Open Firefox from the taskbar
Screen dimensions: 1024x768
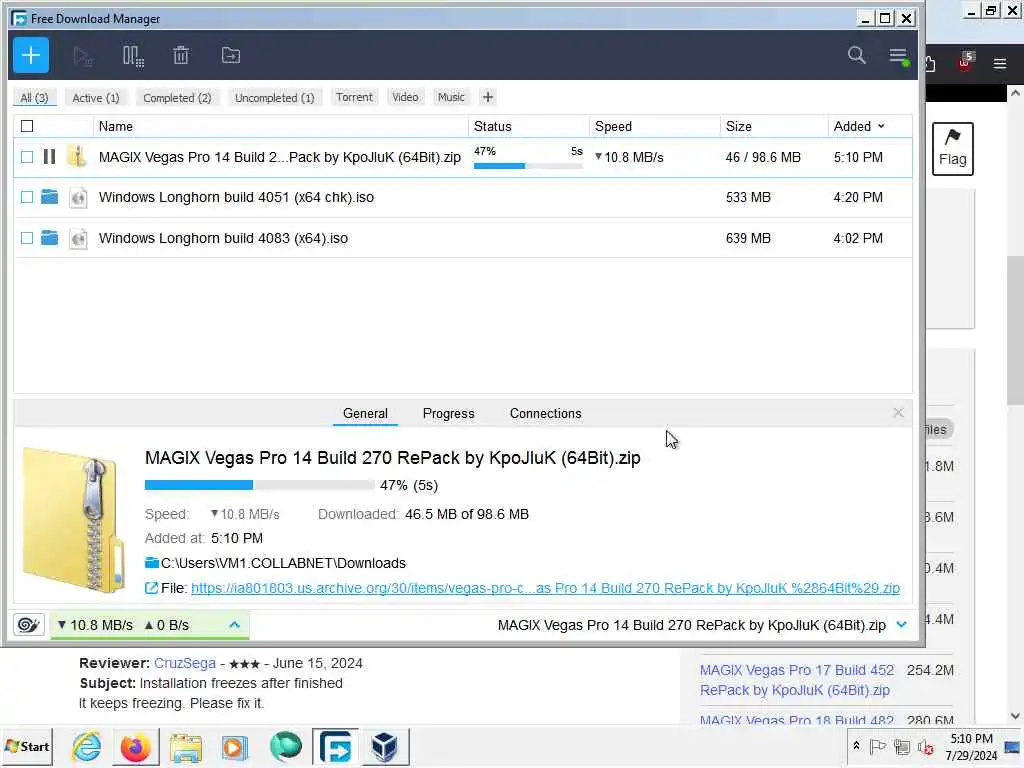[x=136, y=746]
